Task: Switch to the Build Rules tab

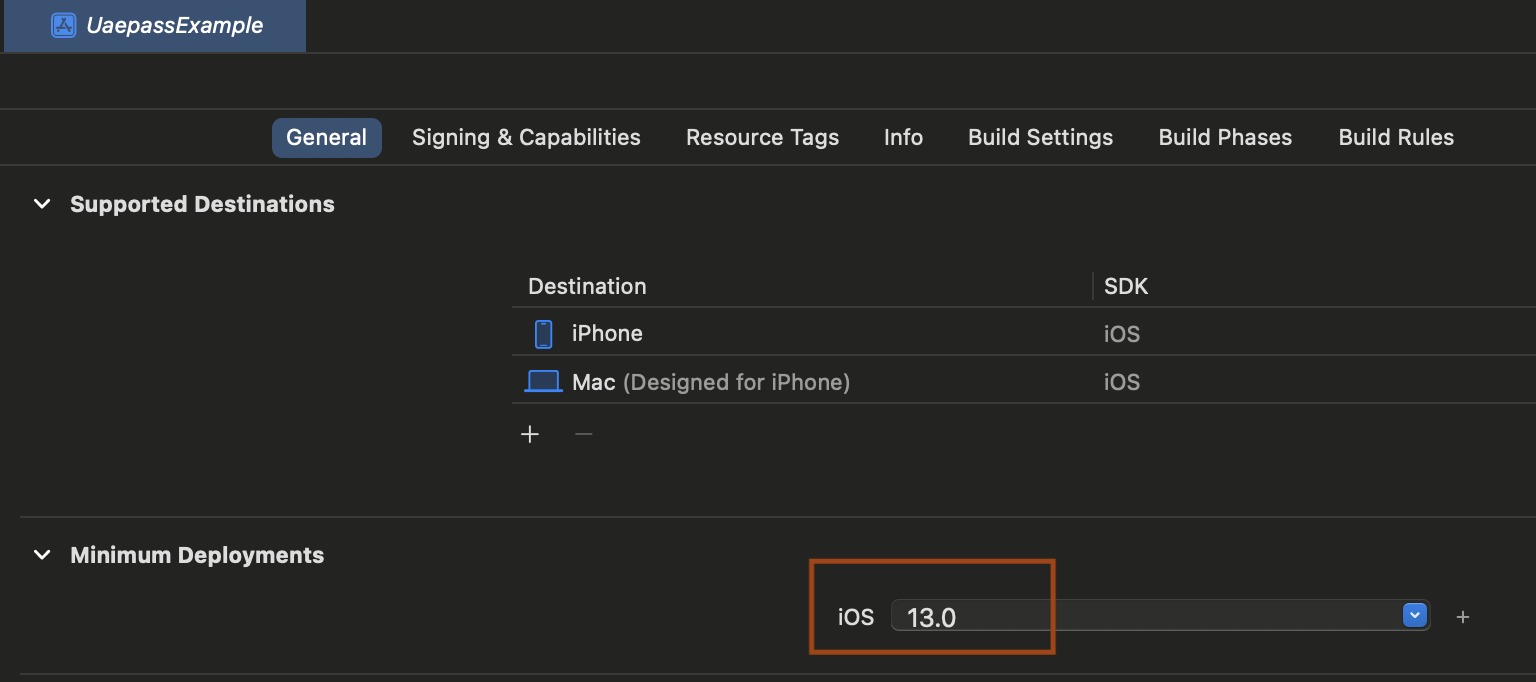Action: pyautogui.click(x=1396, y=138)
